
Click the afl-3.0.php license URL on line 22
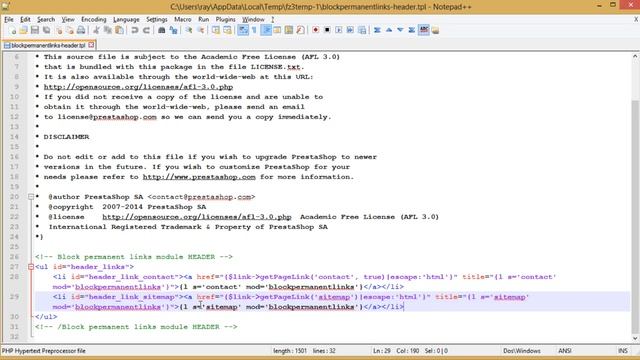(x=197, y=217)
